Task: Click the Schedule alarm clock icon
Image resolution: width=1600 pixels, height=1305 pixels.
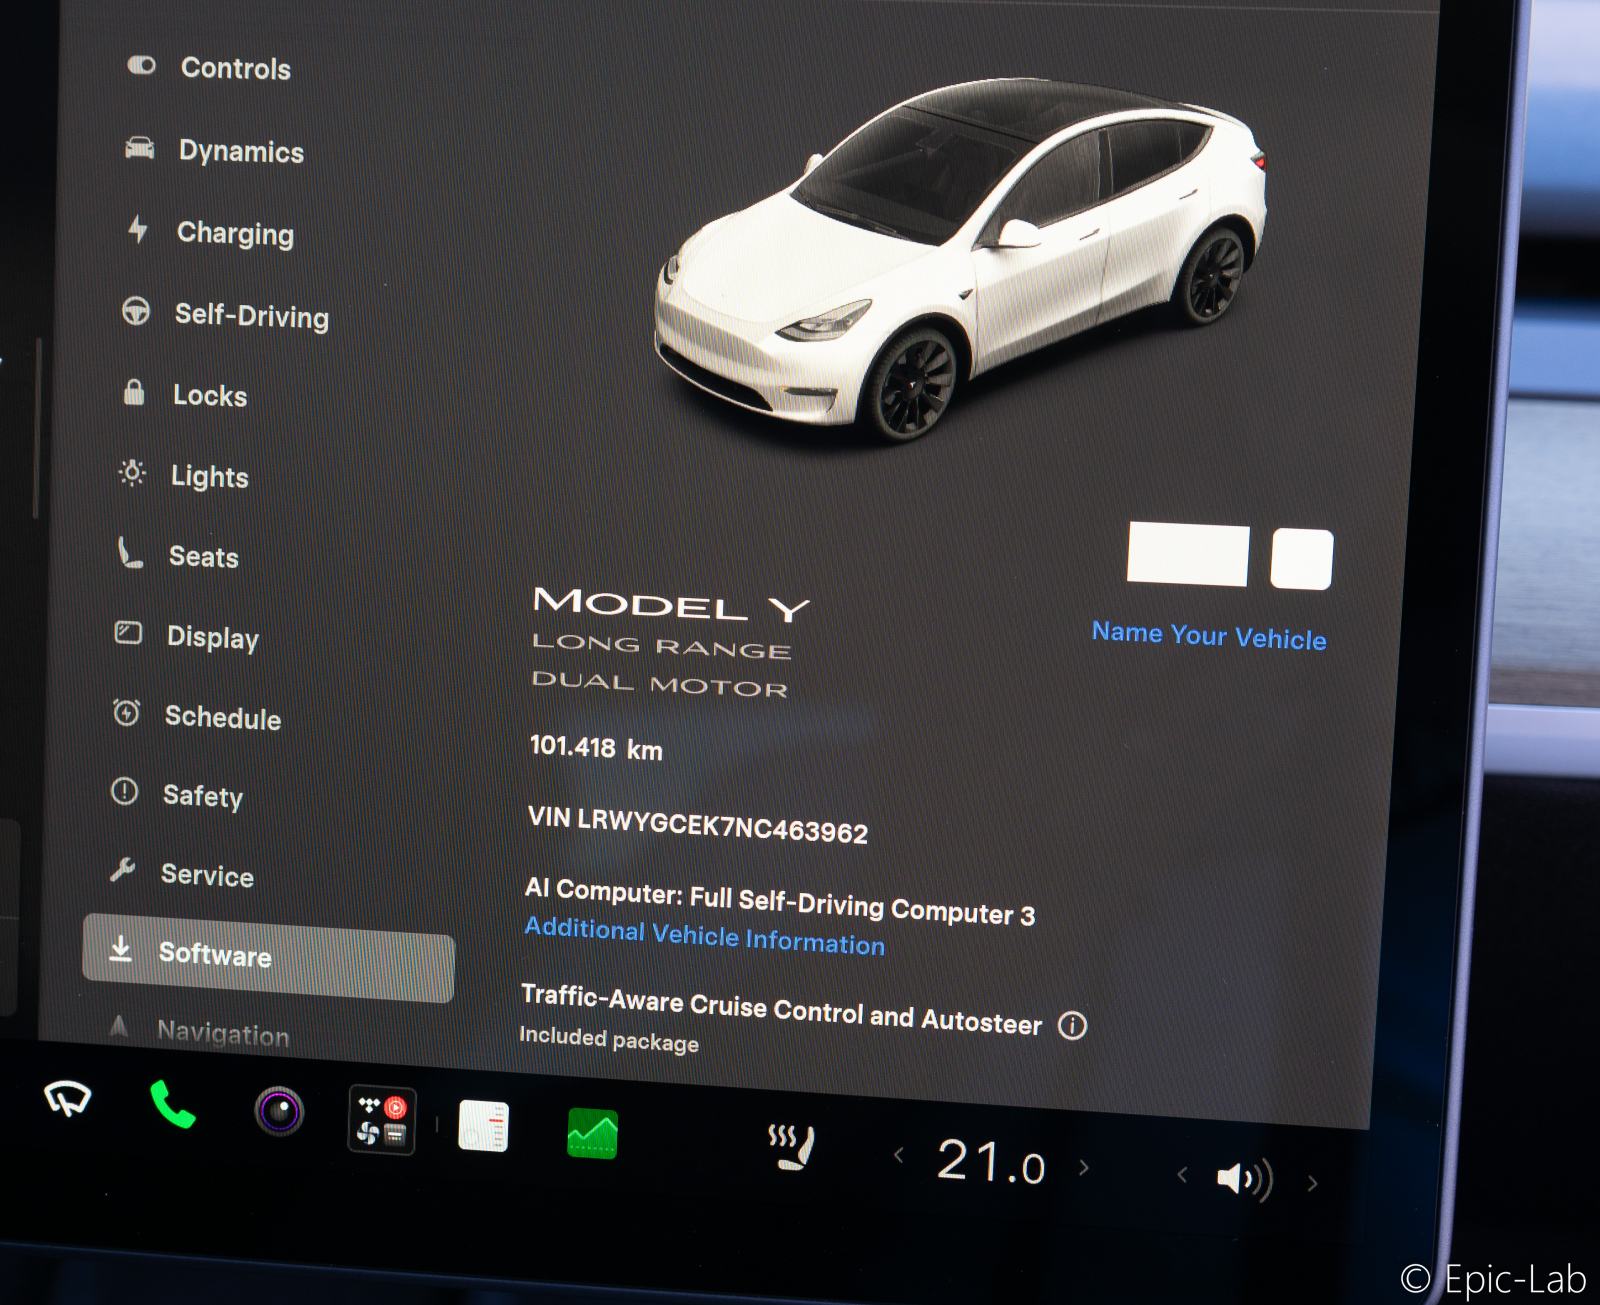Action: (126, 712)
